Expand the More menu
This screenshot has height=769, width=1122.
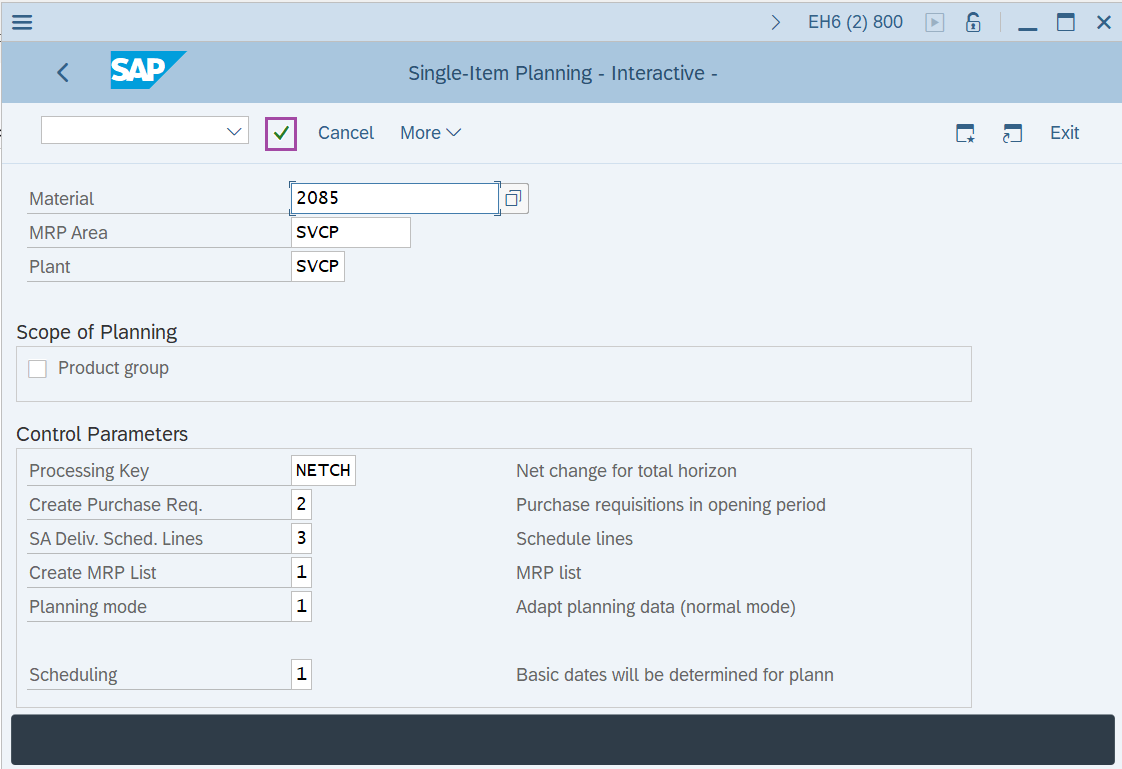coord(430,133)
